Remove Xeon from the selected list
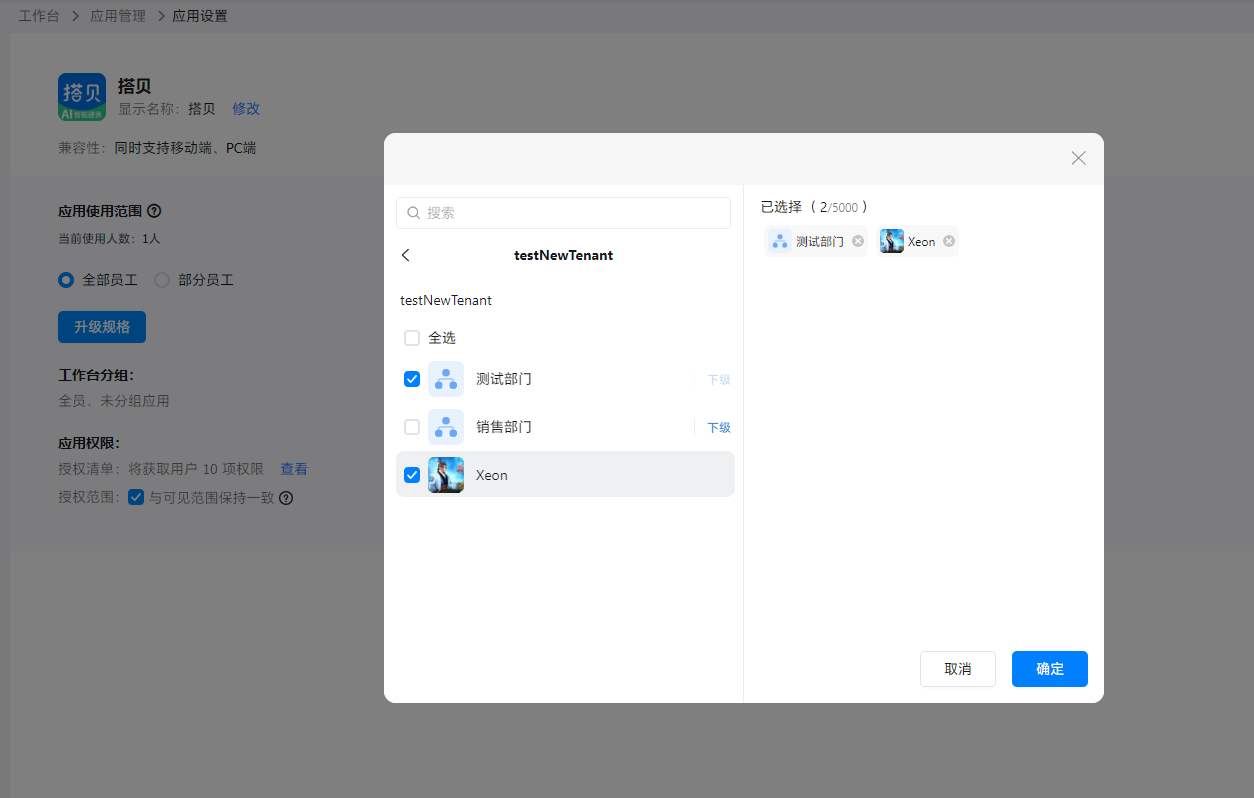This screenshot has height=798, width=1254. coord(949,241)
